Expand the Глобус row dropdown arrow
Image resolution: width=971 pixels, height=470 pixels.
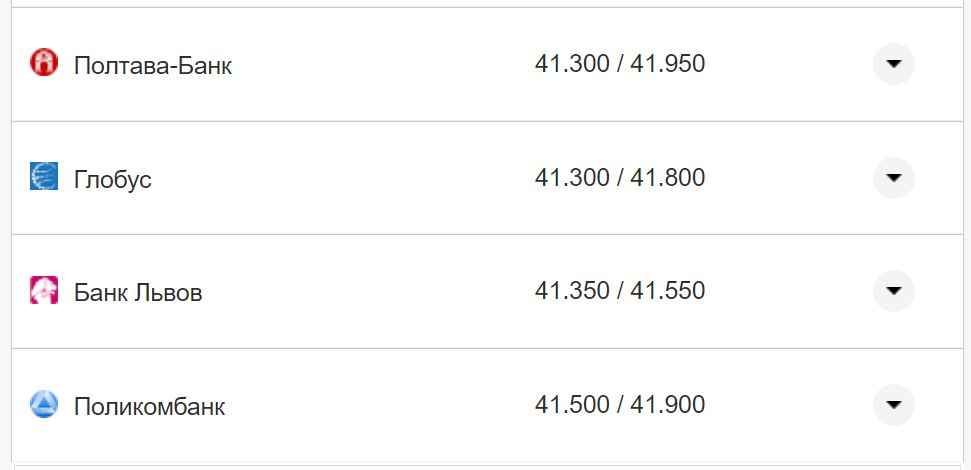pos(894,178)
